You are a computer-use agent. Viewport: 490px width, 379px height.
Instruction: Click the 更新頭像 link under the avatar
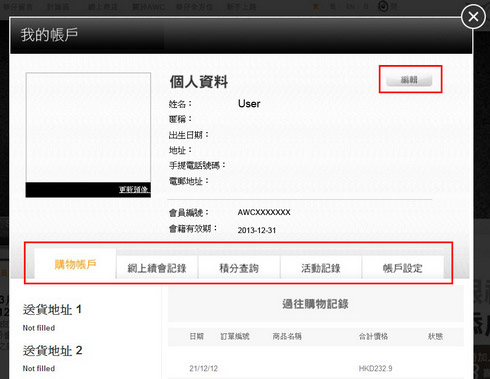tap(134, 189)
